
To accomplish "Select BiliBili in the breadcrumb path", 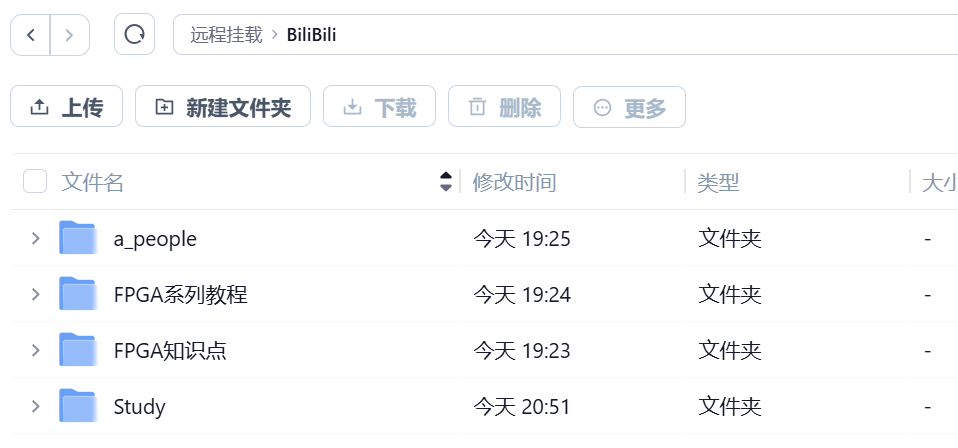I will pos(312,34).
